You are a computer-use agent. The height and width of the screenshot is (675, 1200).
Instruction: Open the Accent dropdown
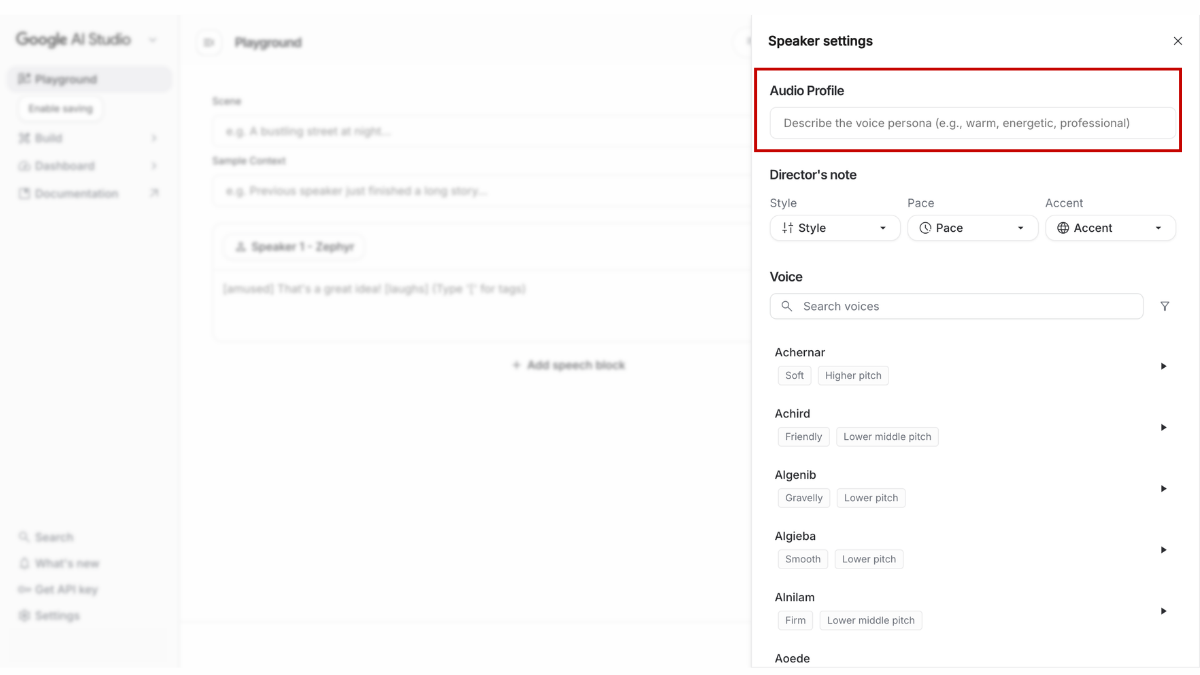point(1110,228)
